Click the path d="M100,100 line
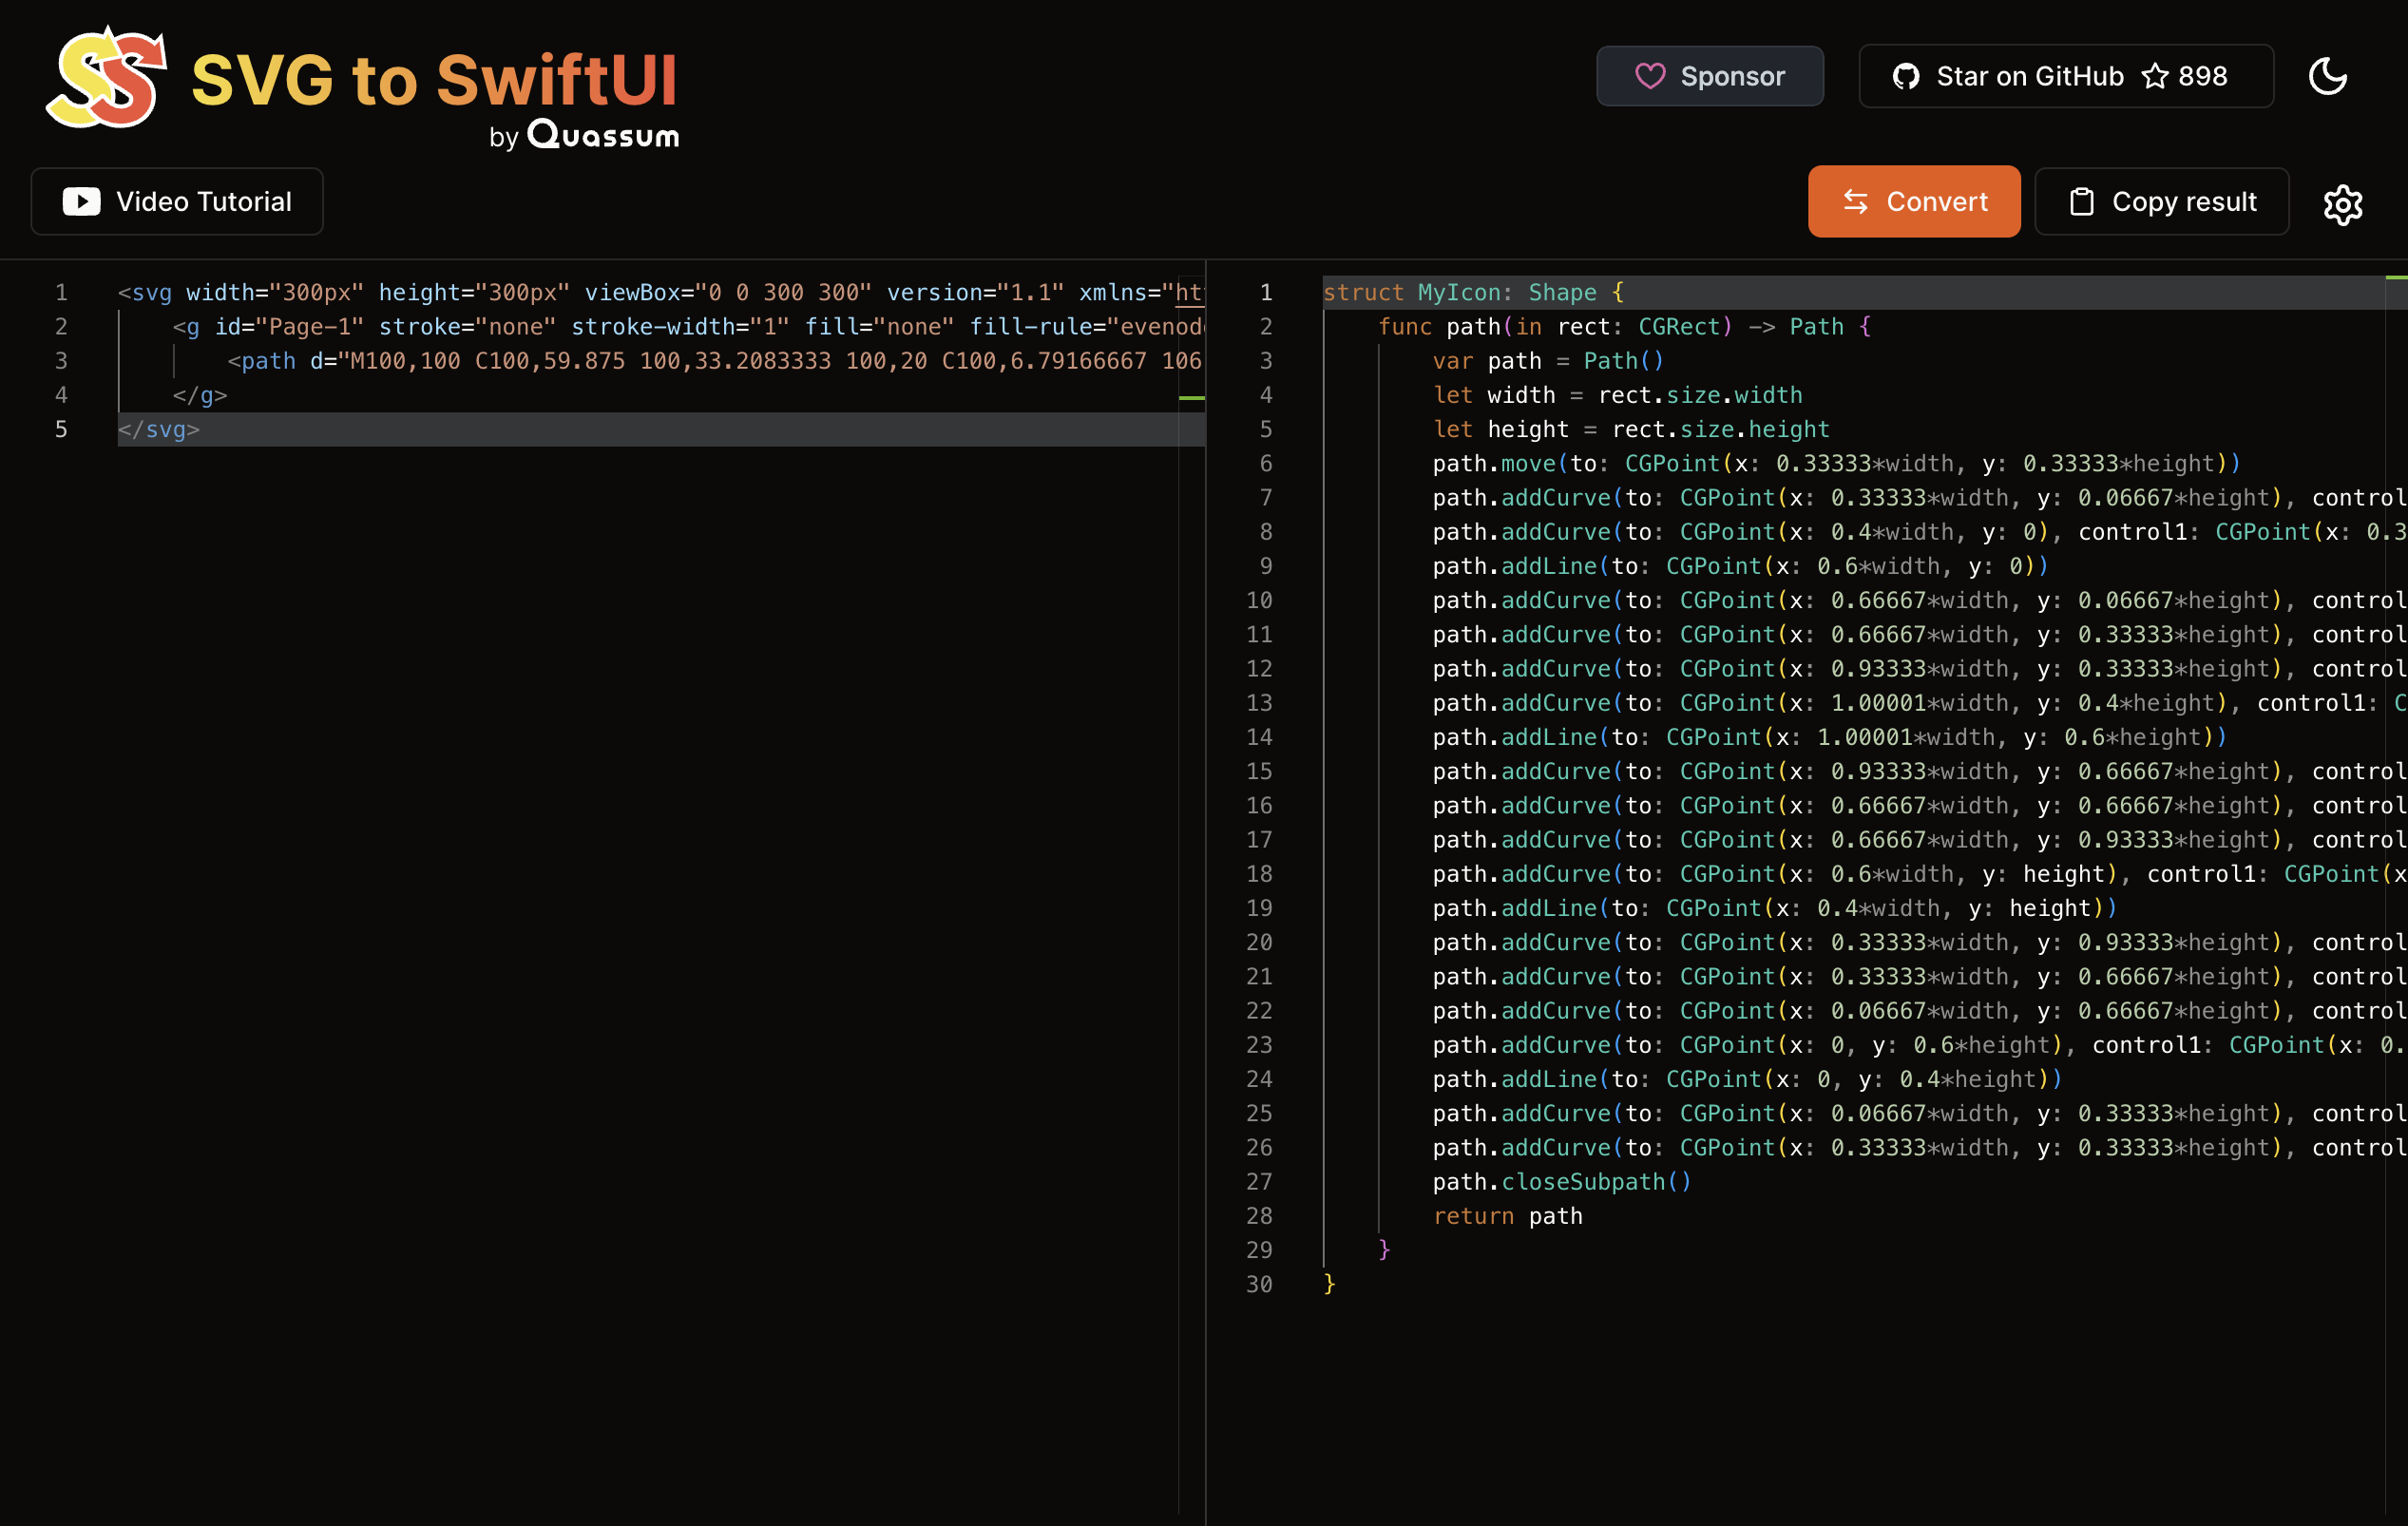This screenshot has width=2408, height=1526. pyautogui.click(x=715, y=360)
